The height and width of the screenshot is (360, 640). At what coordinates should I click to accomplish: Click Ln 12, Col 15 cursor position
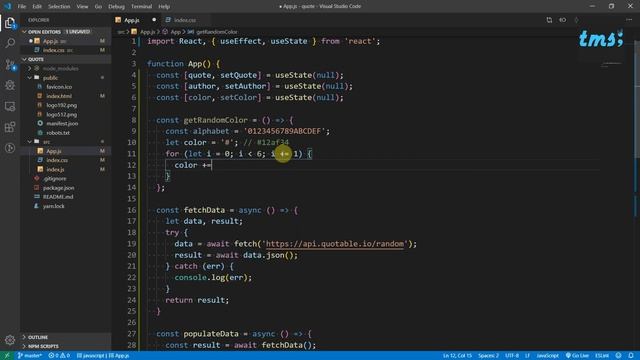pyautogui.click(x=457, y=356)
